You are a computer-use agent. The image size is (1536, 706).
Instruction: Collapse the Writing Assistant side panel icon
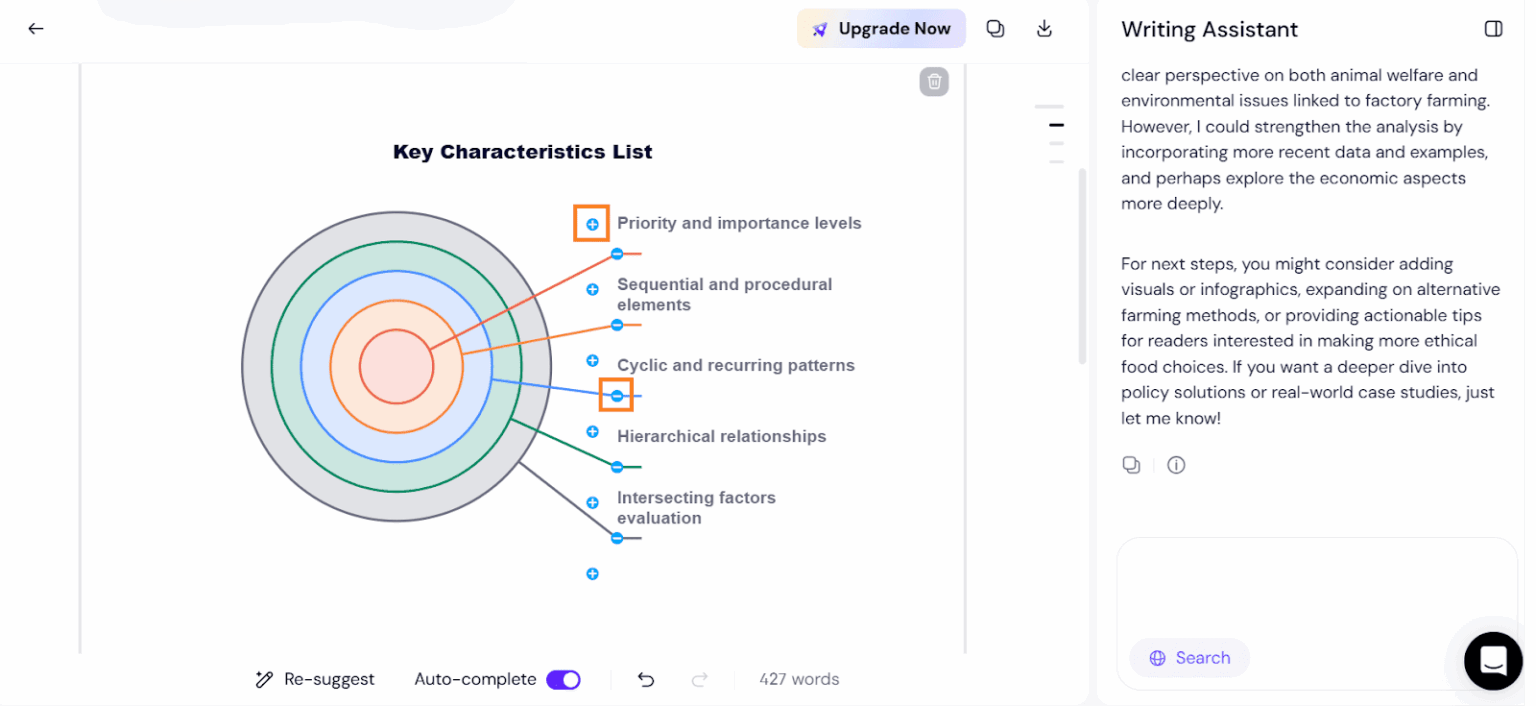(x=1493, y=29)
